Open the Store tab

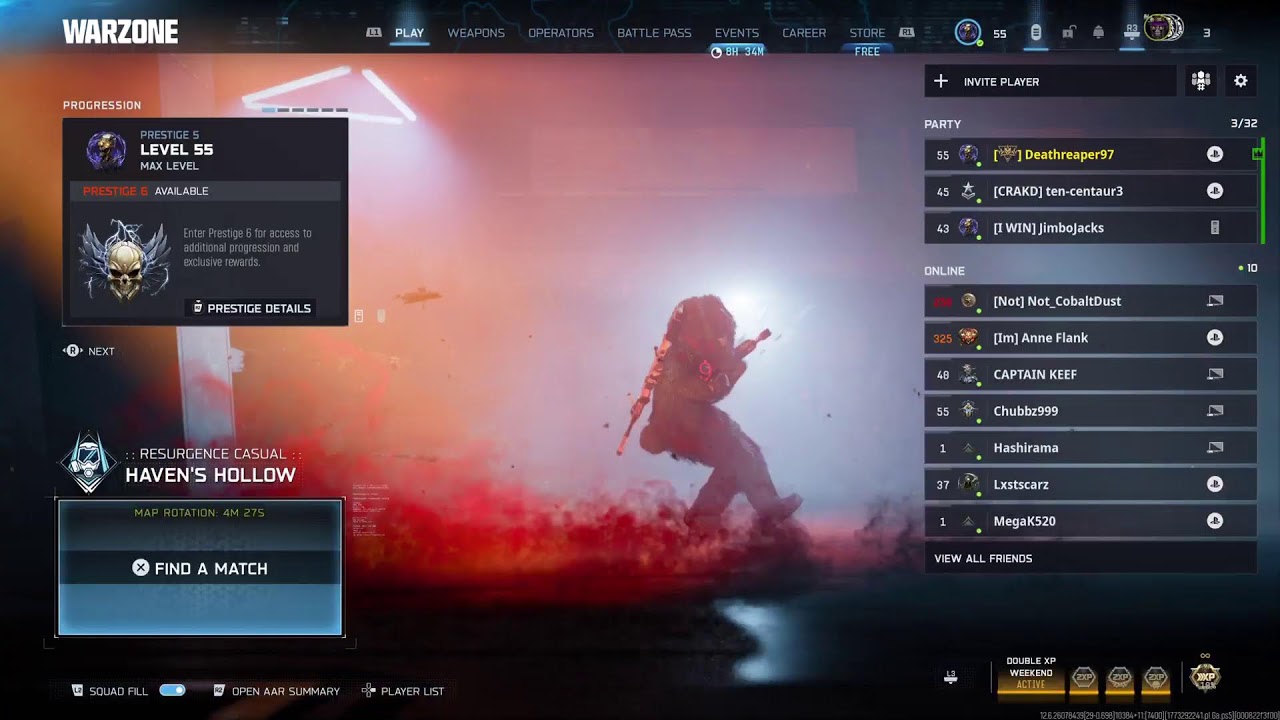tap(867, 33)
